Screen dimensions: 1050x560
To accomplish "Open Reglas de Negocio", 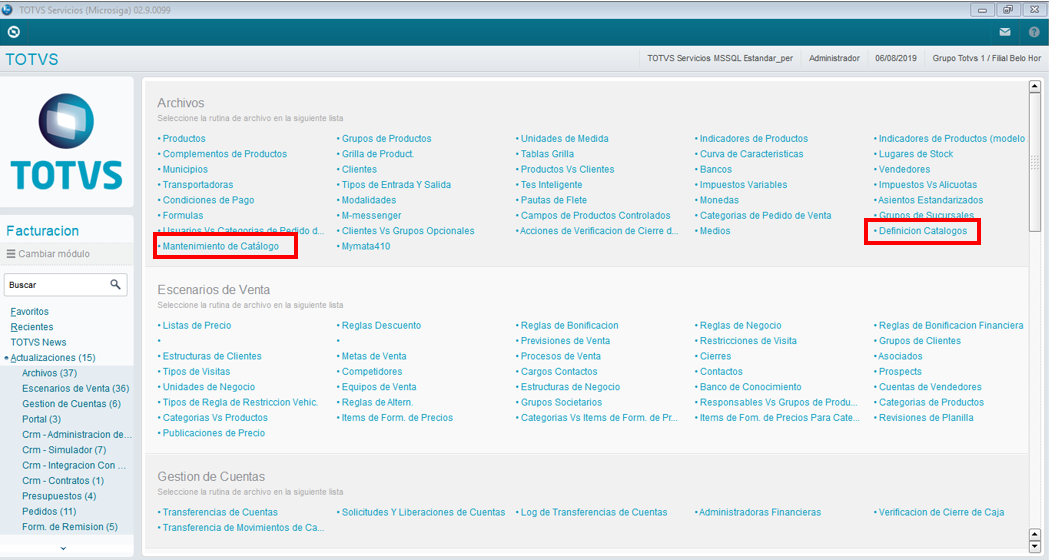I will (x=741, y=326).
